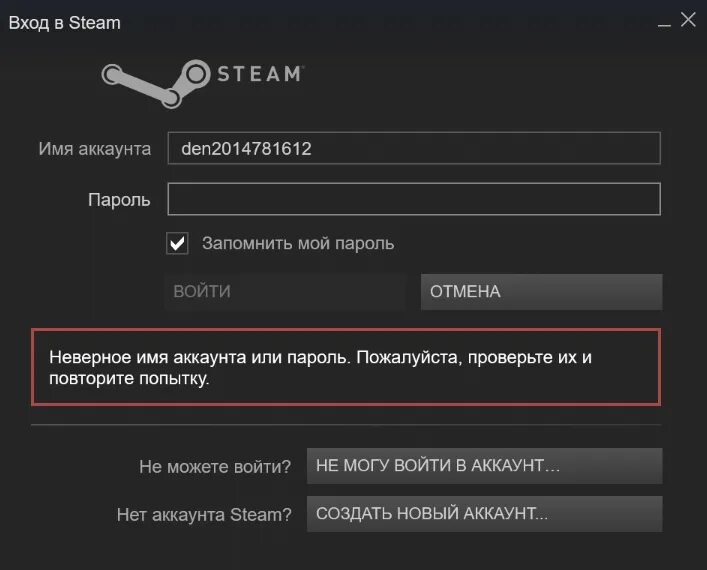Click the Имя аккаунта label
The image size is (707, 570).
click(x=95, y=149)
